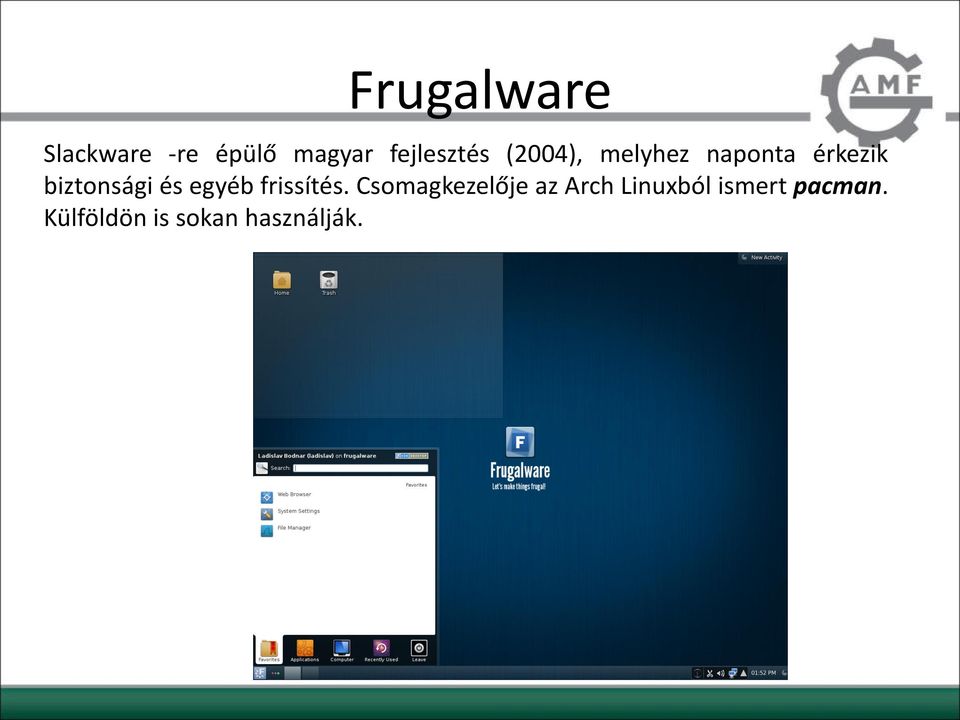
Task: Click the search magnifier icon in launcher
Action: 262,468
